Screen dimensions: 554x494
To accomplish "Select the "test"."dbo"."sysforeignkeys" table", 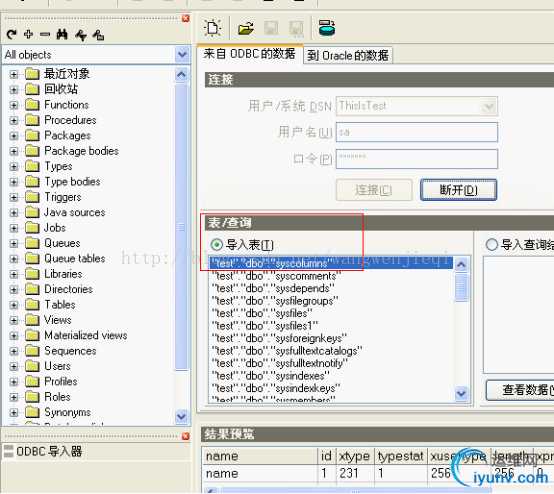I will (331, 339).
